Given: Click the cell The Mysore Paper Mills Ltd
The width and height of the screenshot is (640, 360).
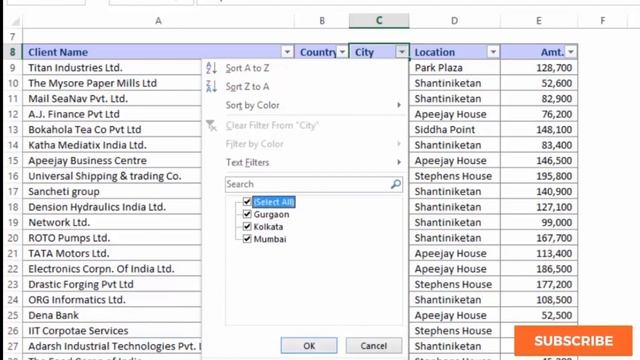Looking at the screenshot, I should click(112, 83).
